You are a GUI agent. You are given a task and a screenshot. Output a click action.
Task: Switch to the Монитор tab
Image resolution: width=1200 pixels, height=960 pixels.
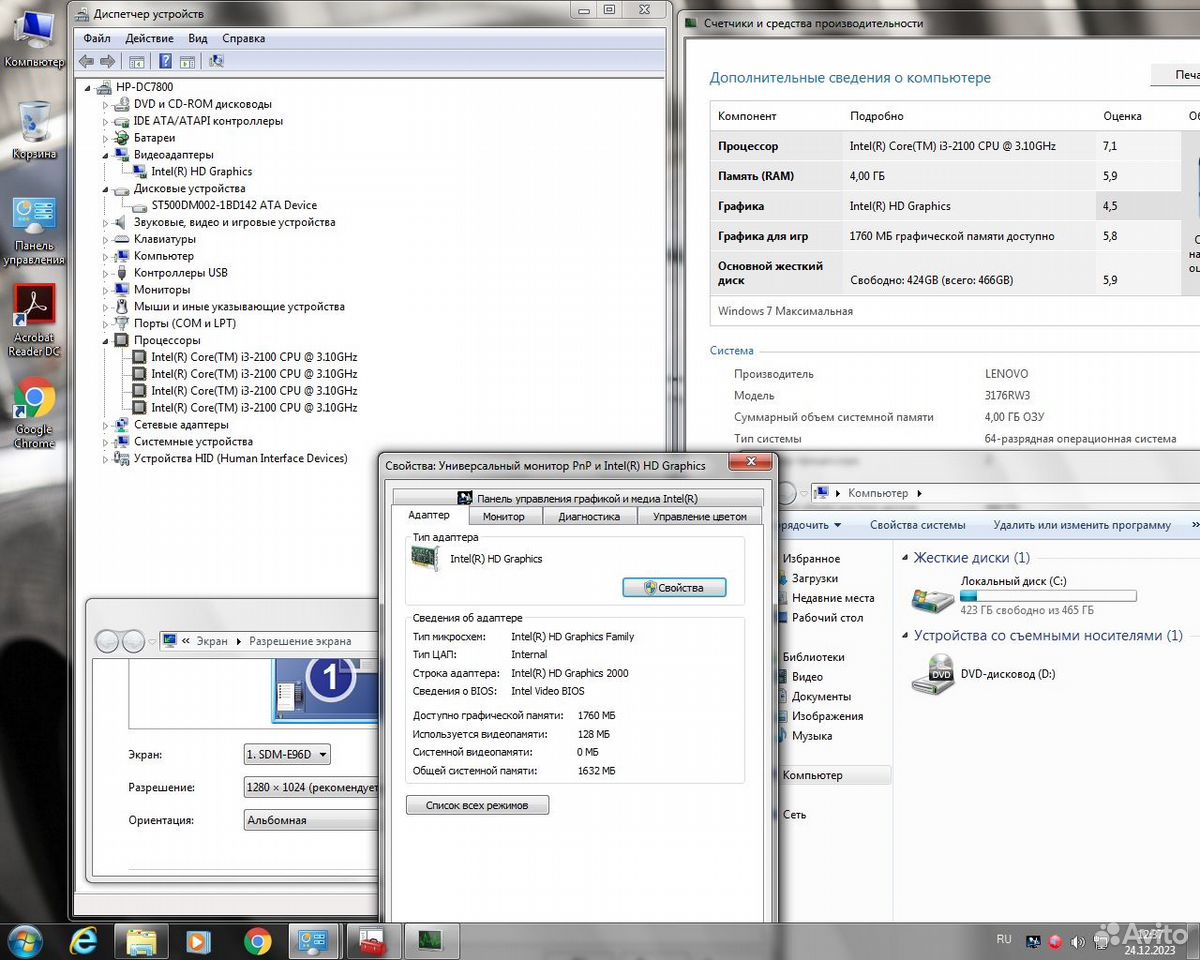tap(503, 516)
